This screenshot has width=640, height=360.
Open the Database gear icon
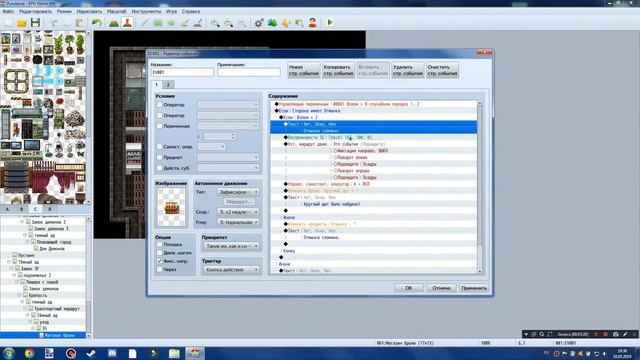(x=259, y=22)
